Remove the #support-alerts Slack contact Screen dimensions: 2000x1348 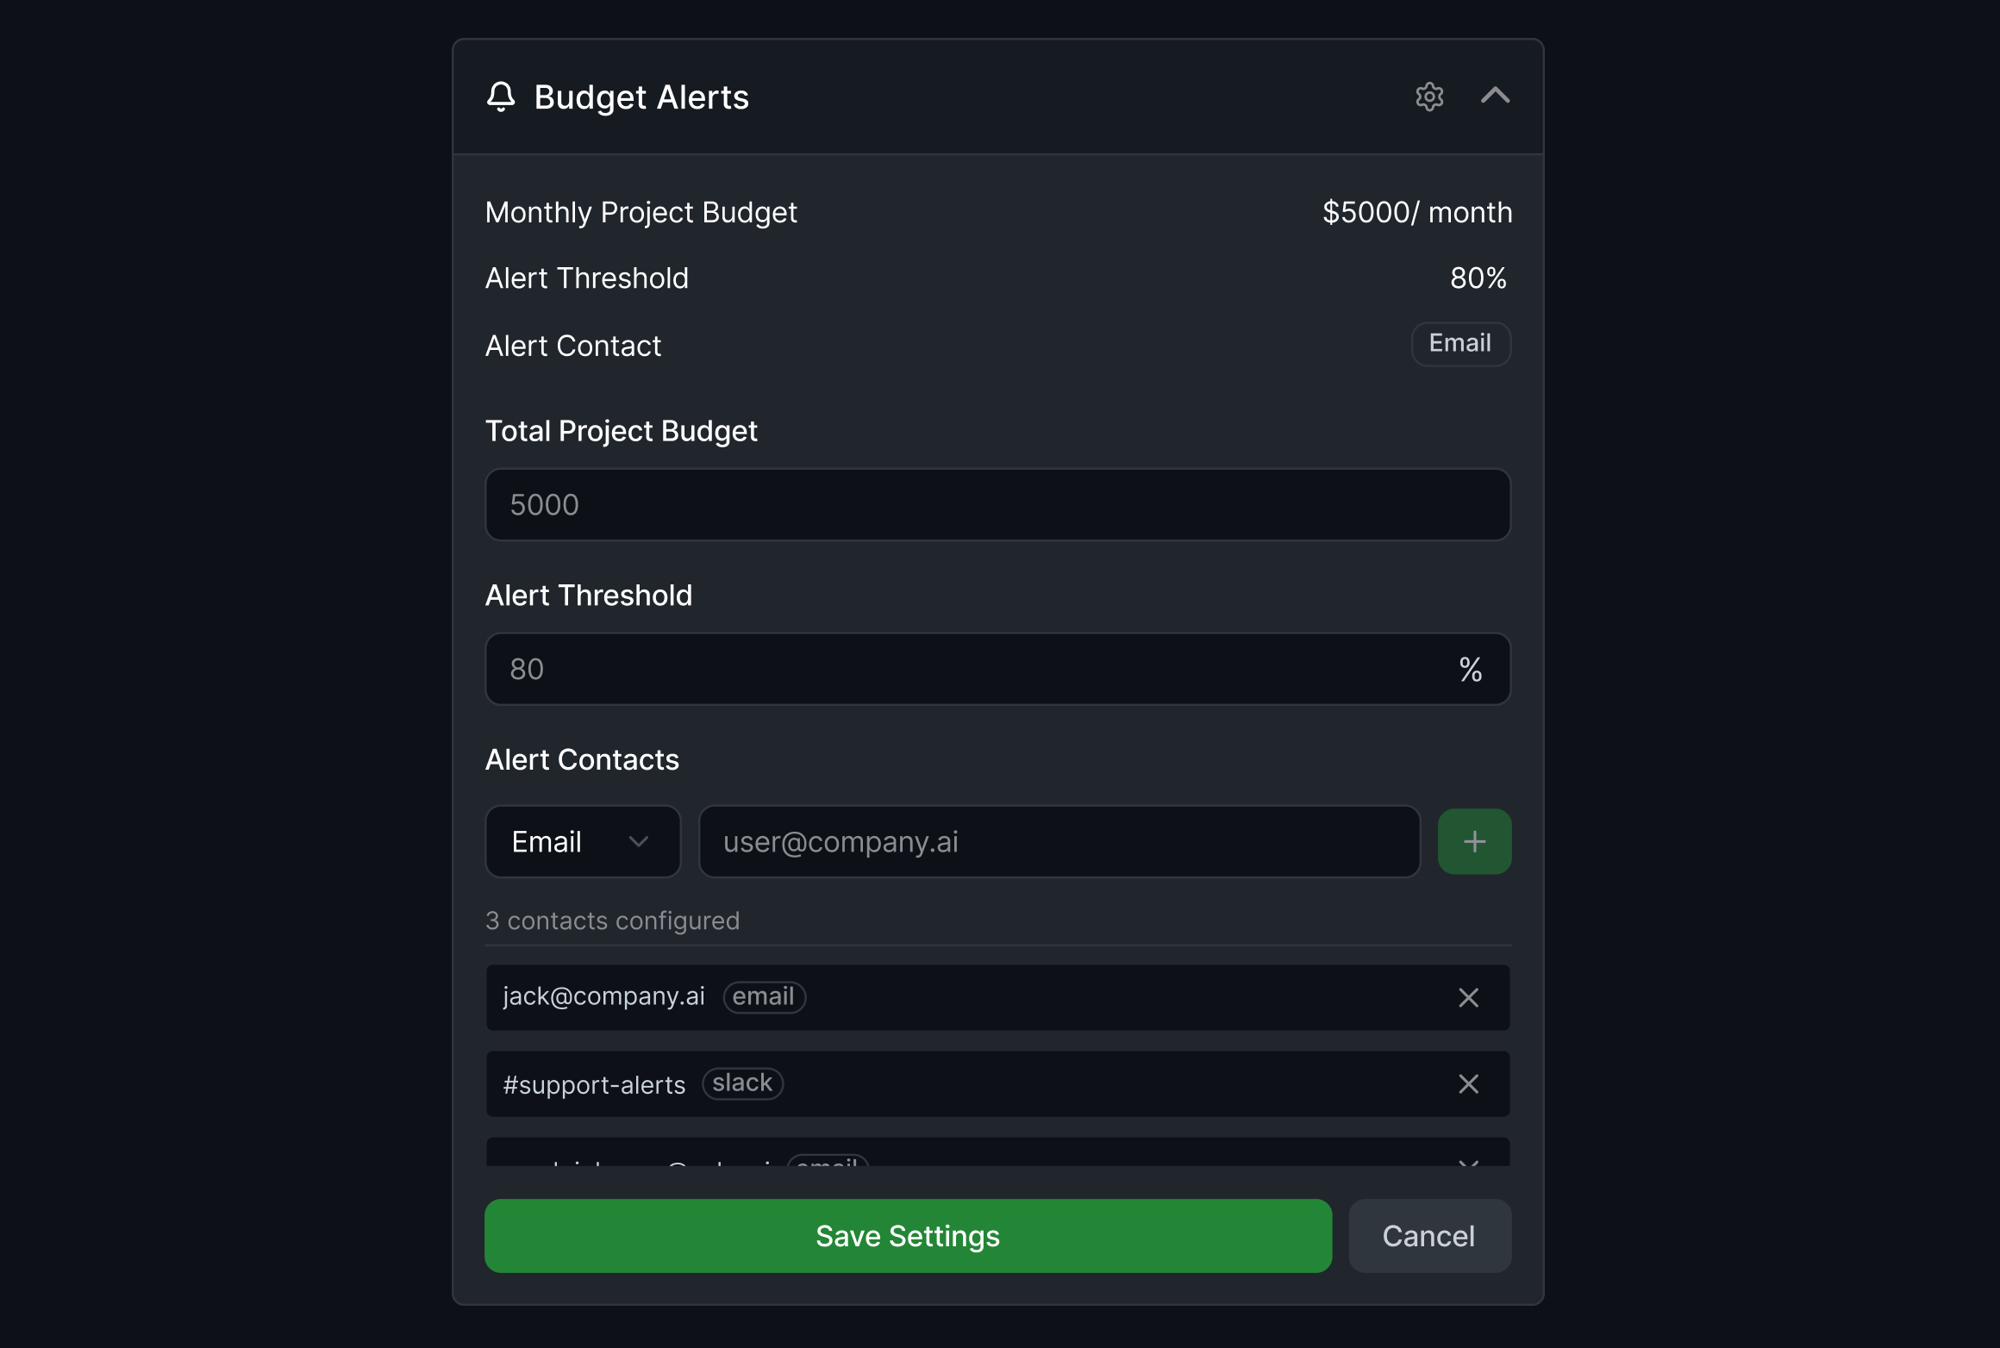1468,1084
